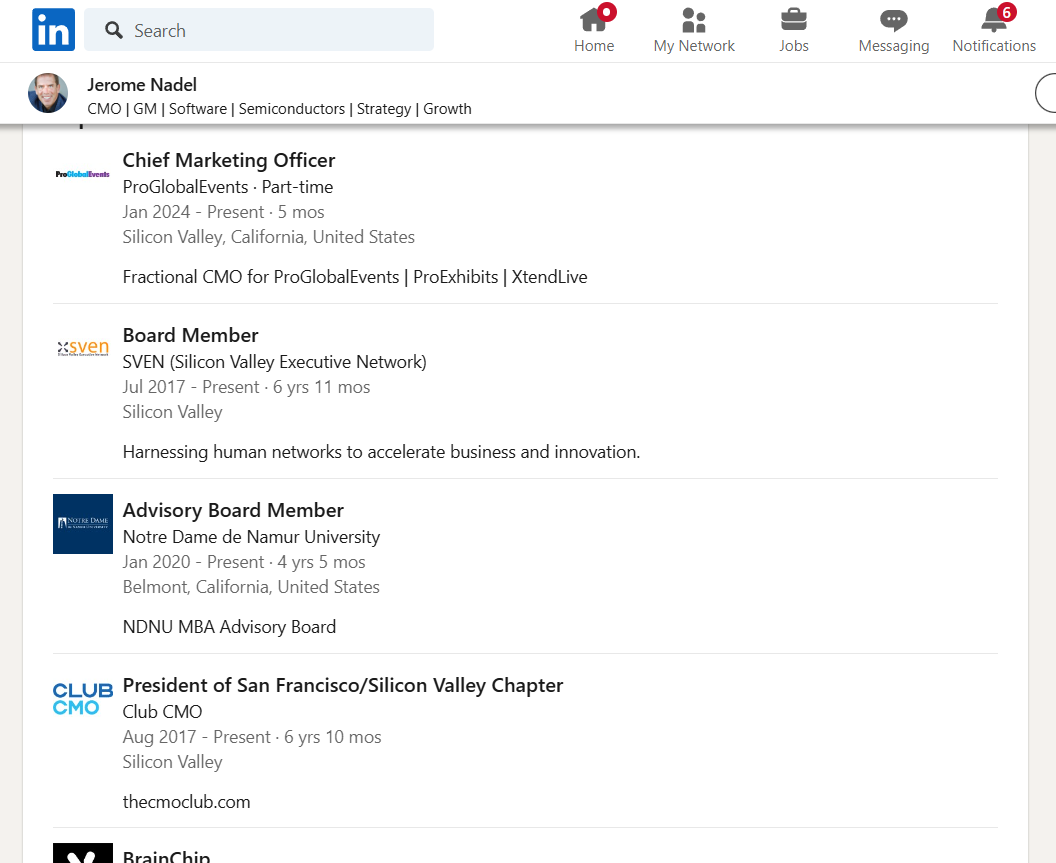
Task: Click 'SVEN (Silicon Valley Executive Network)' text
Action: (x=275, y=362)
